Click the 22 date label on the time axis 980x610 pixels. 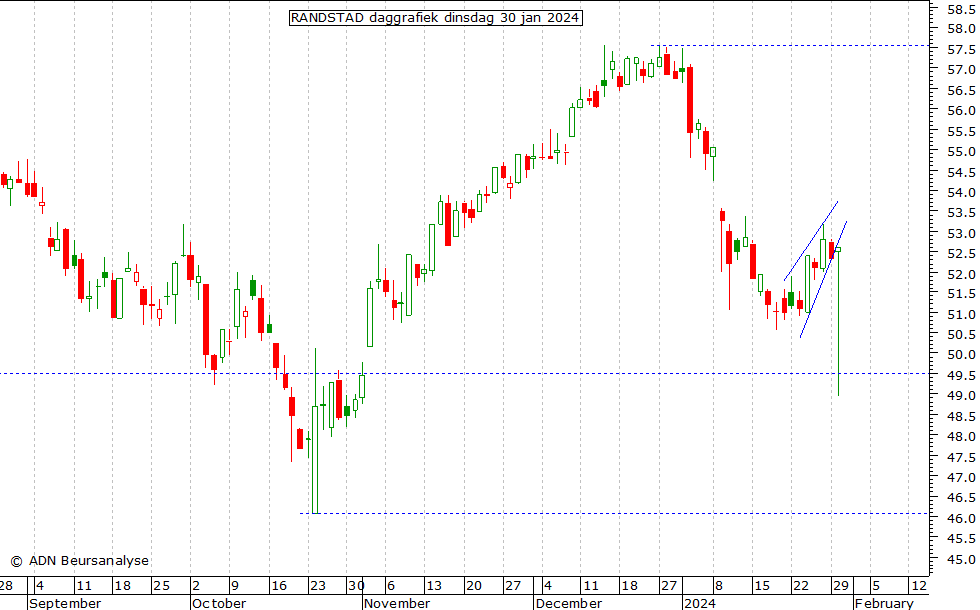(801, 586)
